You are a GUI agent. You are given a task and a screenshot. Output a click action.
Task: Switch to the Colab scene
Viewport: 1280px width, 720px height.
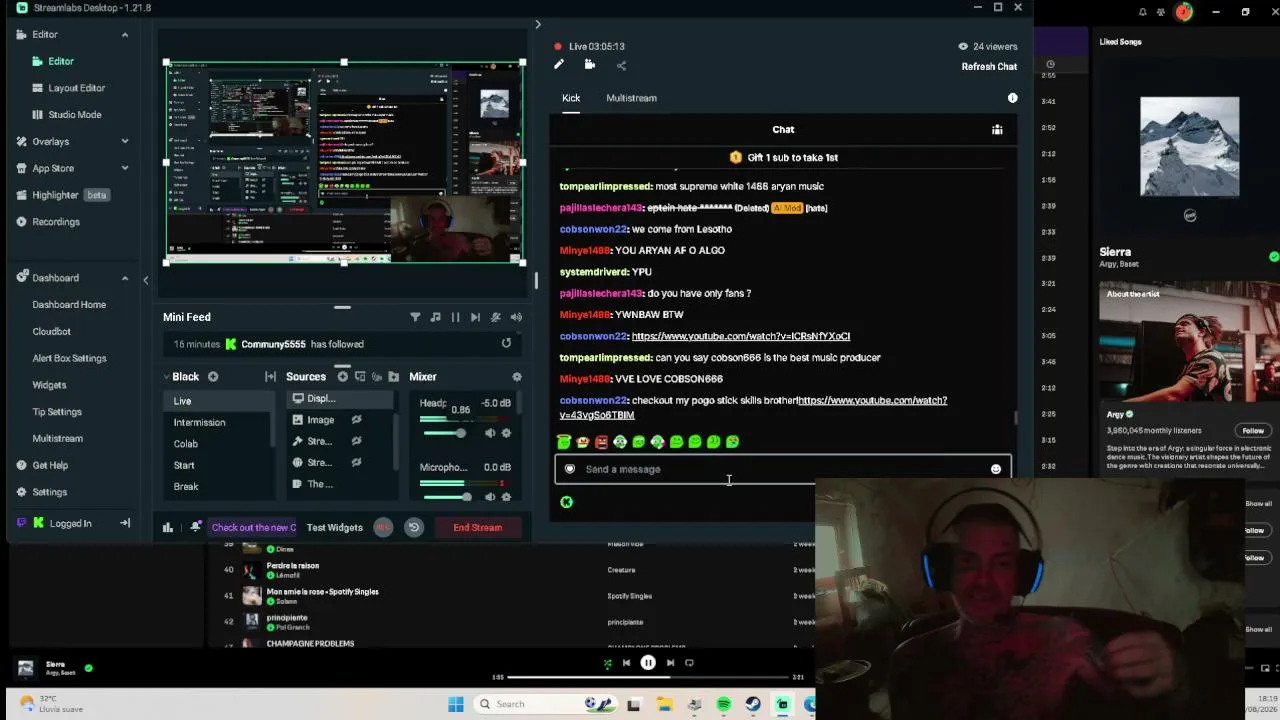point(218,444)
